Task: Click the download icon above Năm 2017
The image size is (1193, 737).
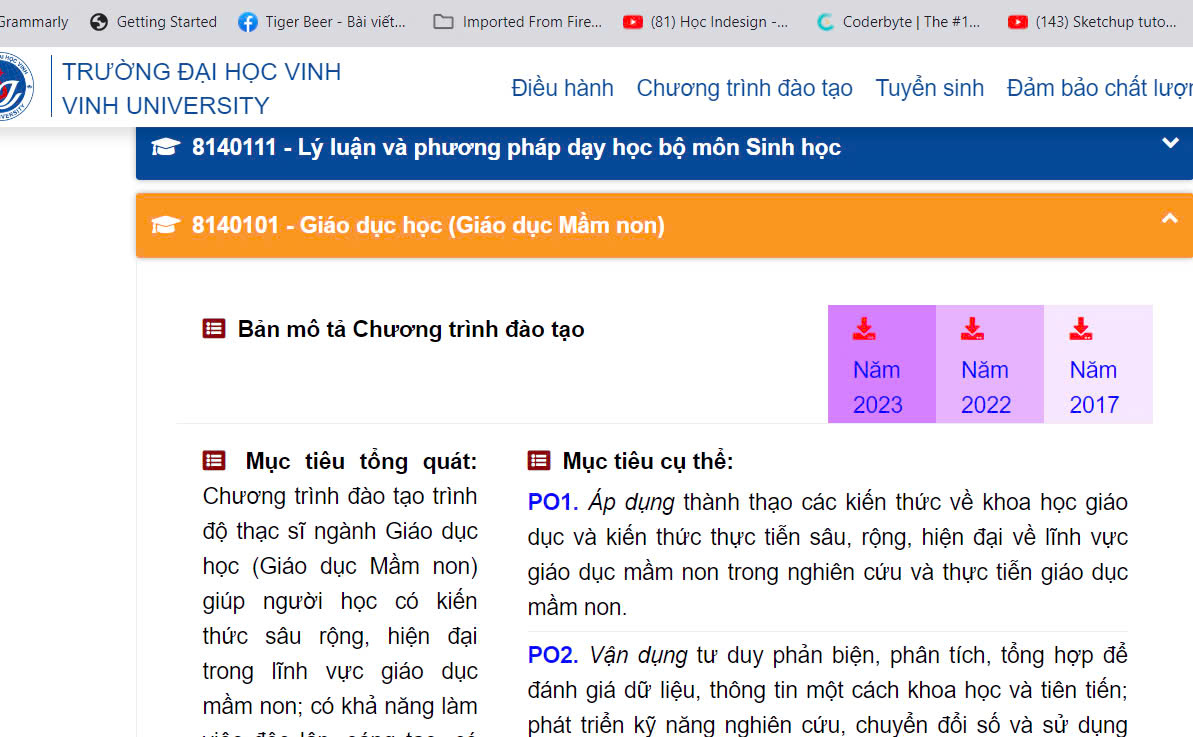Action: click(x=1081, y=329)
